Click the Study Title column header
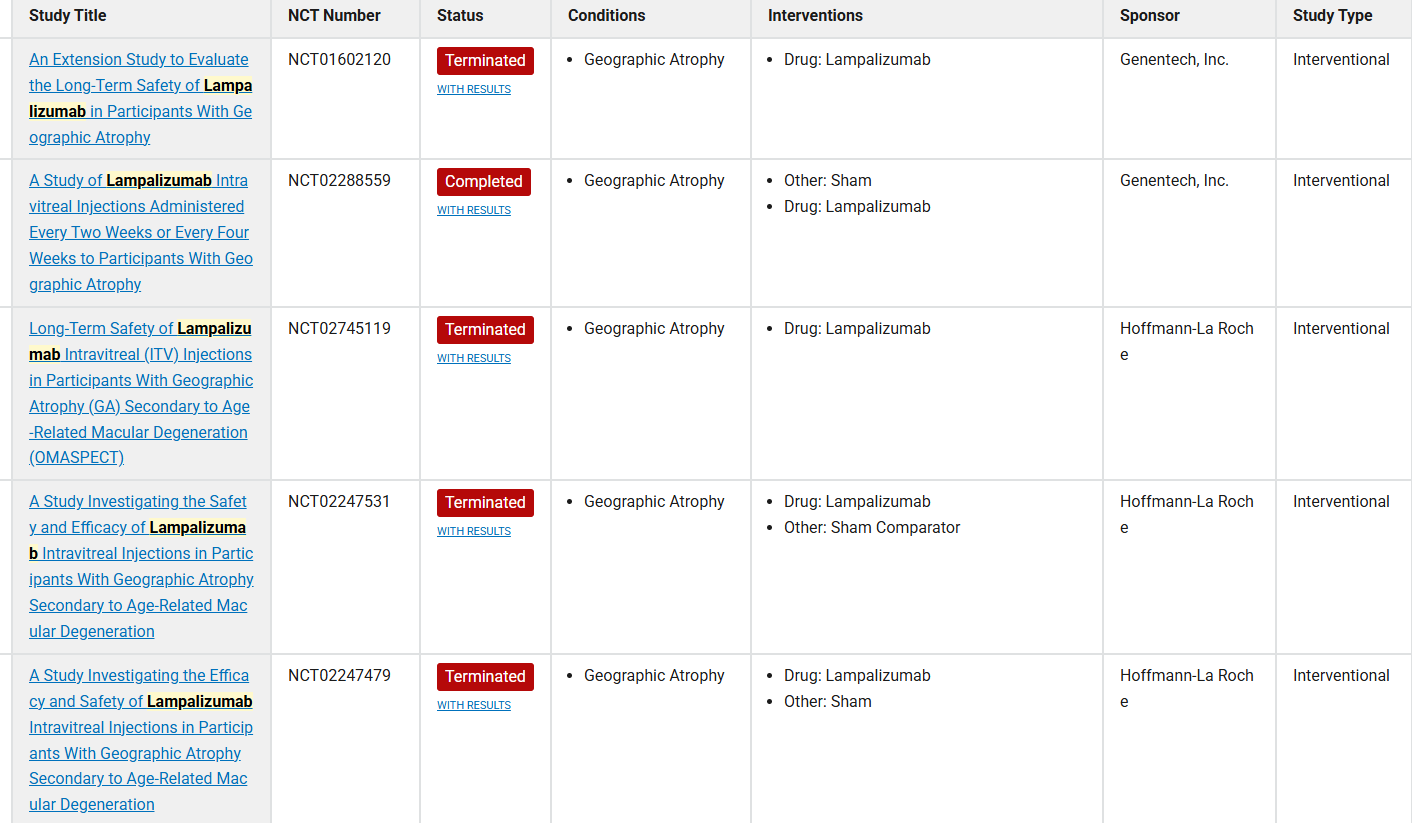The height and width of the screenshot is (823, 1415). (x=68, y=16)
